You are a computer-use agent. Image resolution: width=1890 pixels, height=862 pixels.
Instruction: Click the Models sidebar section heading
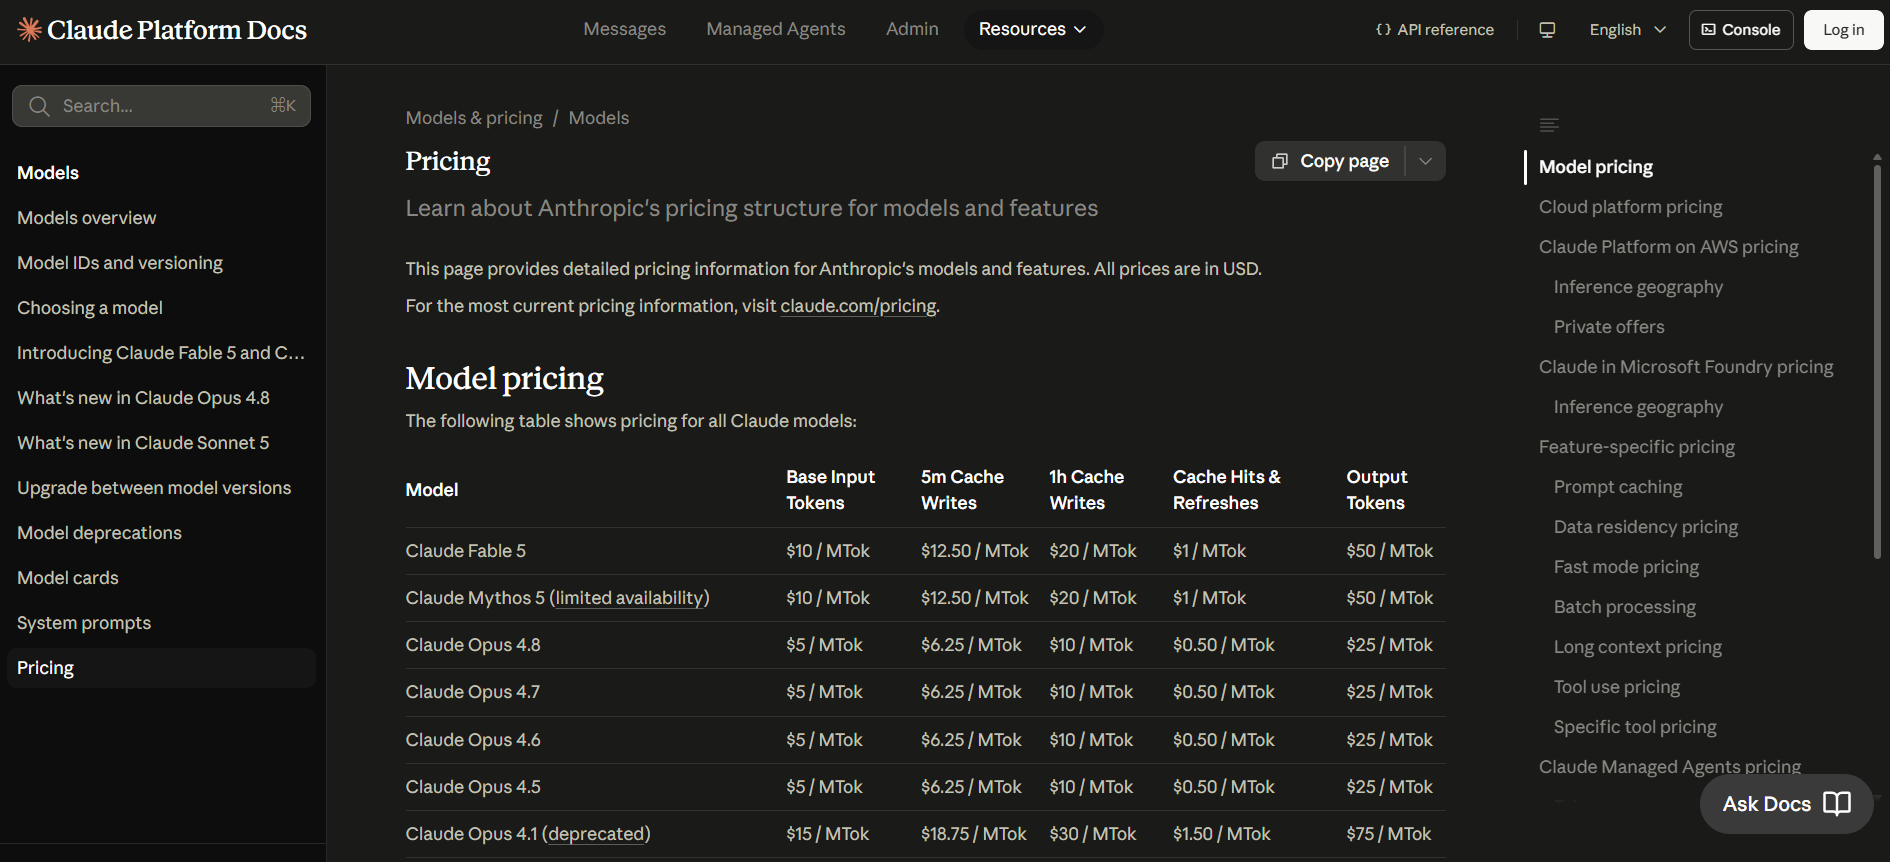pyautogui.click(x=48, y=173)
